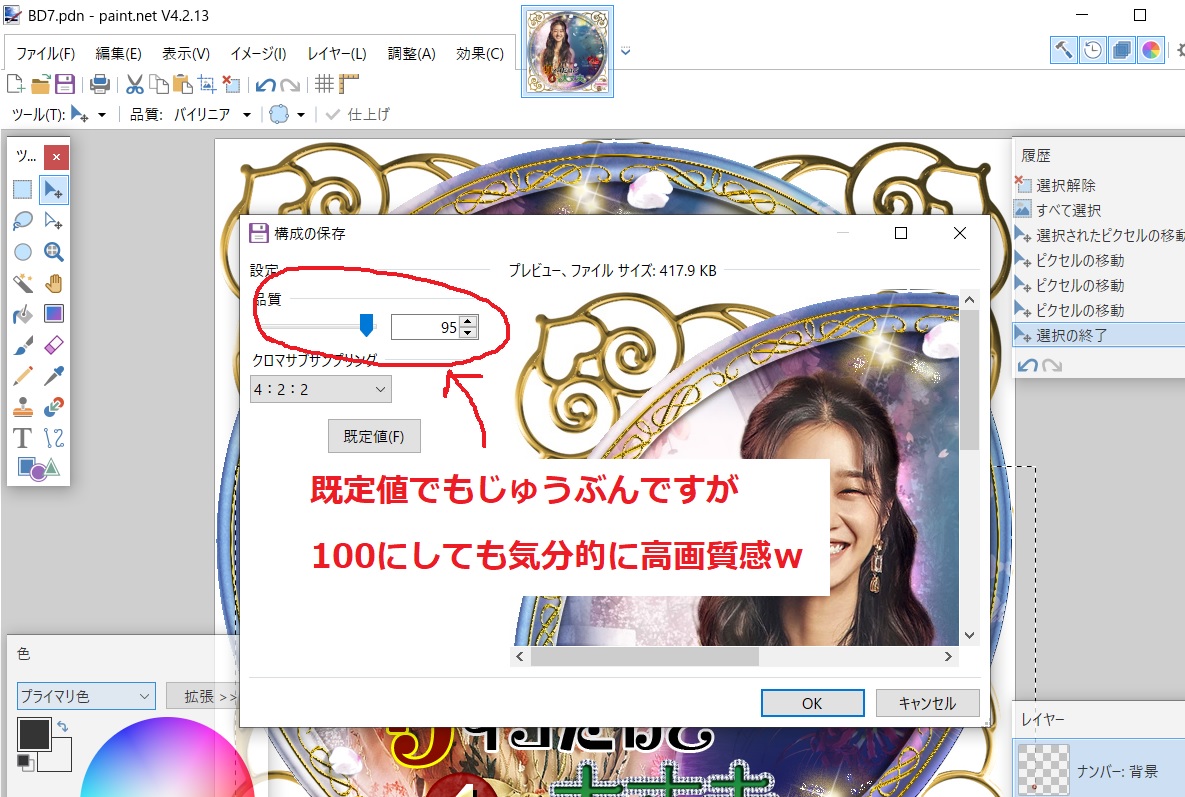Open the クロマサブサンプリング 4:2:2 dropdown
This screenshot has width=1185, height=797.
[321, 389]
